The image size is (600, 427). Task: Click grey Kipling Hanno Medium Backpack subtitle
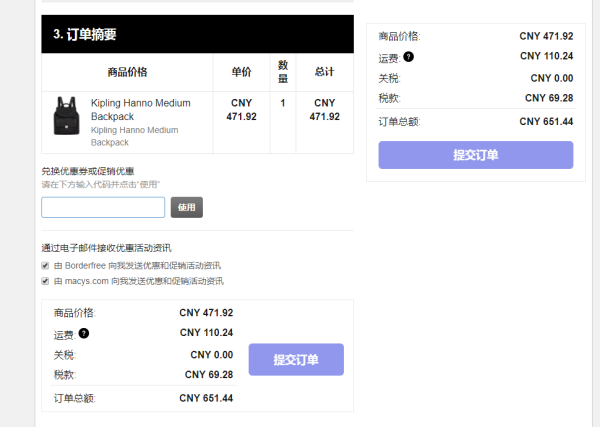click(134, 136)
